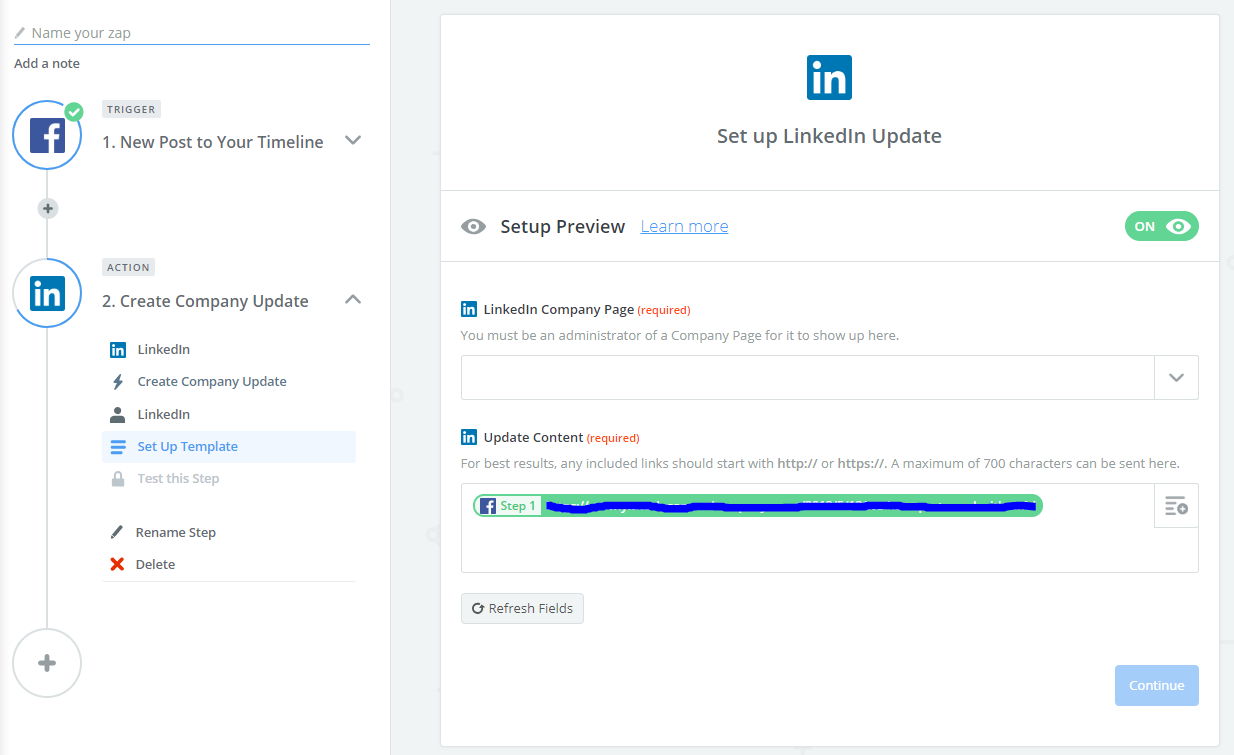Viewport: 1234px width, 755px height.
Task: Open the Learn more link
Action: point(684,226)
